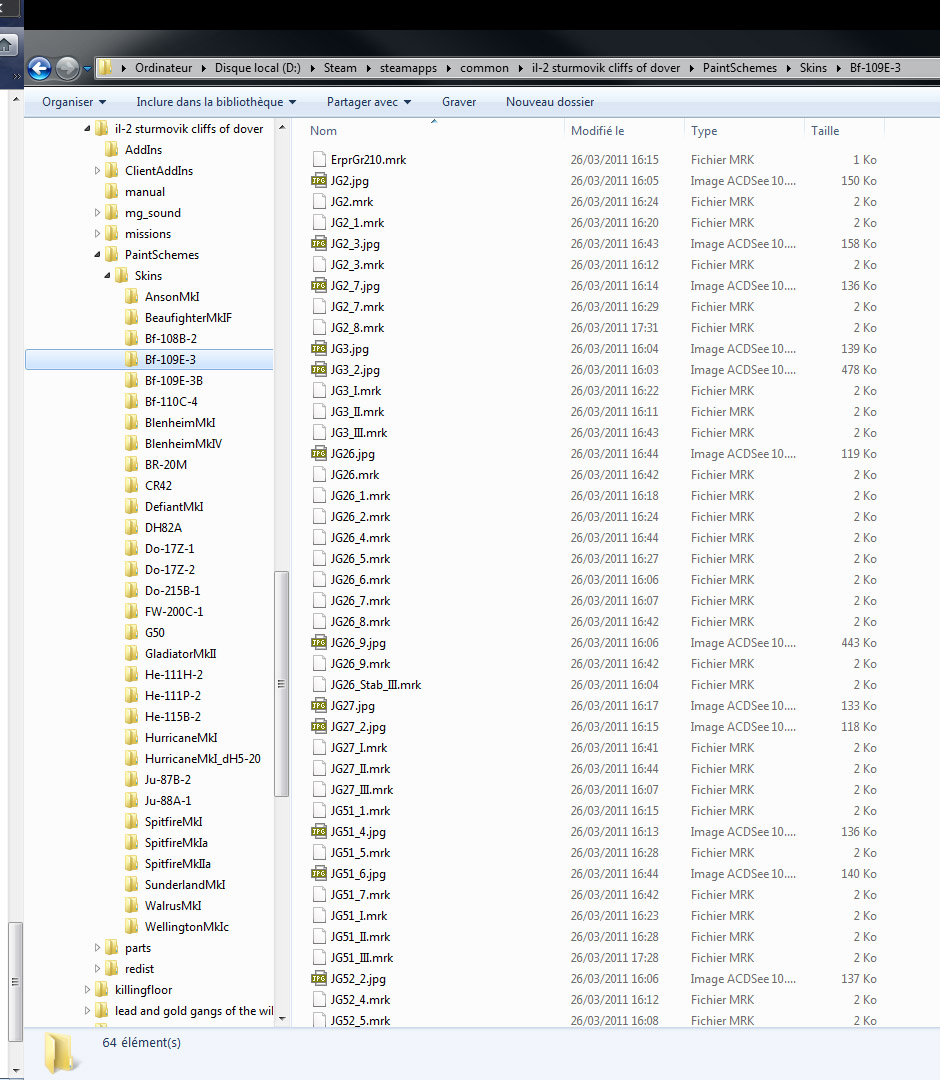This screenshot has height=1080, width=940.
Task: Open the Partager avec dropdown
Action: (369, 102)
